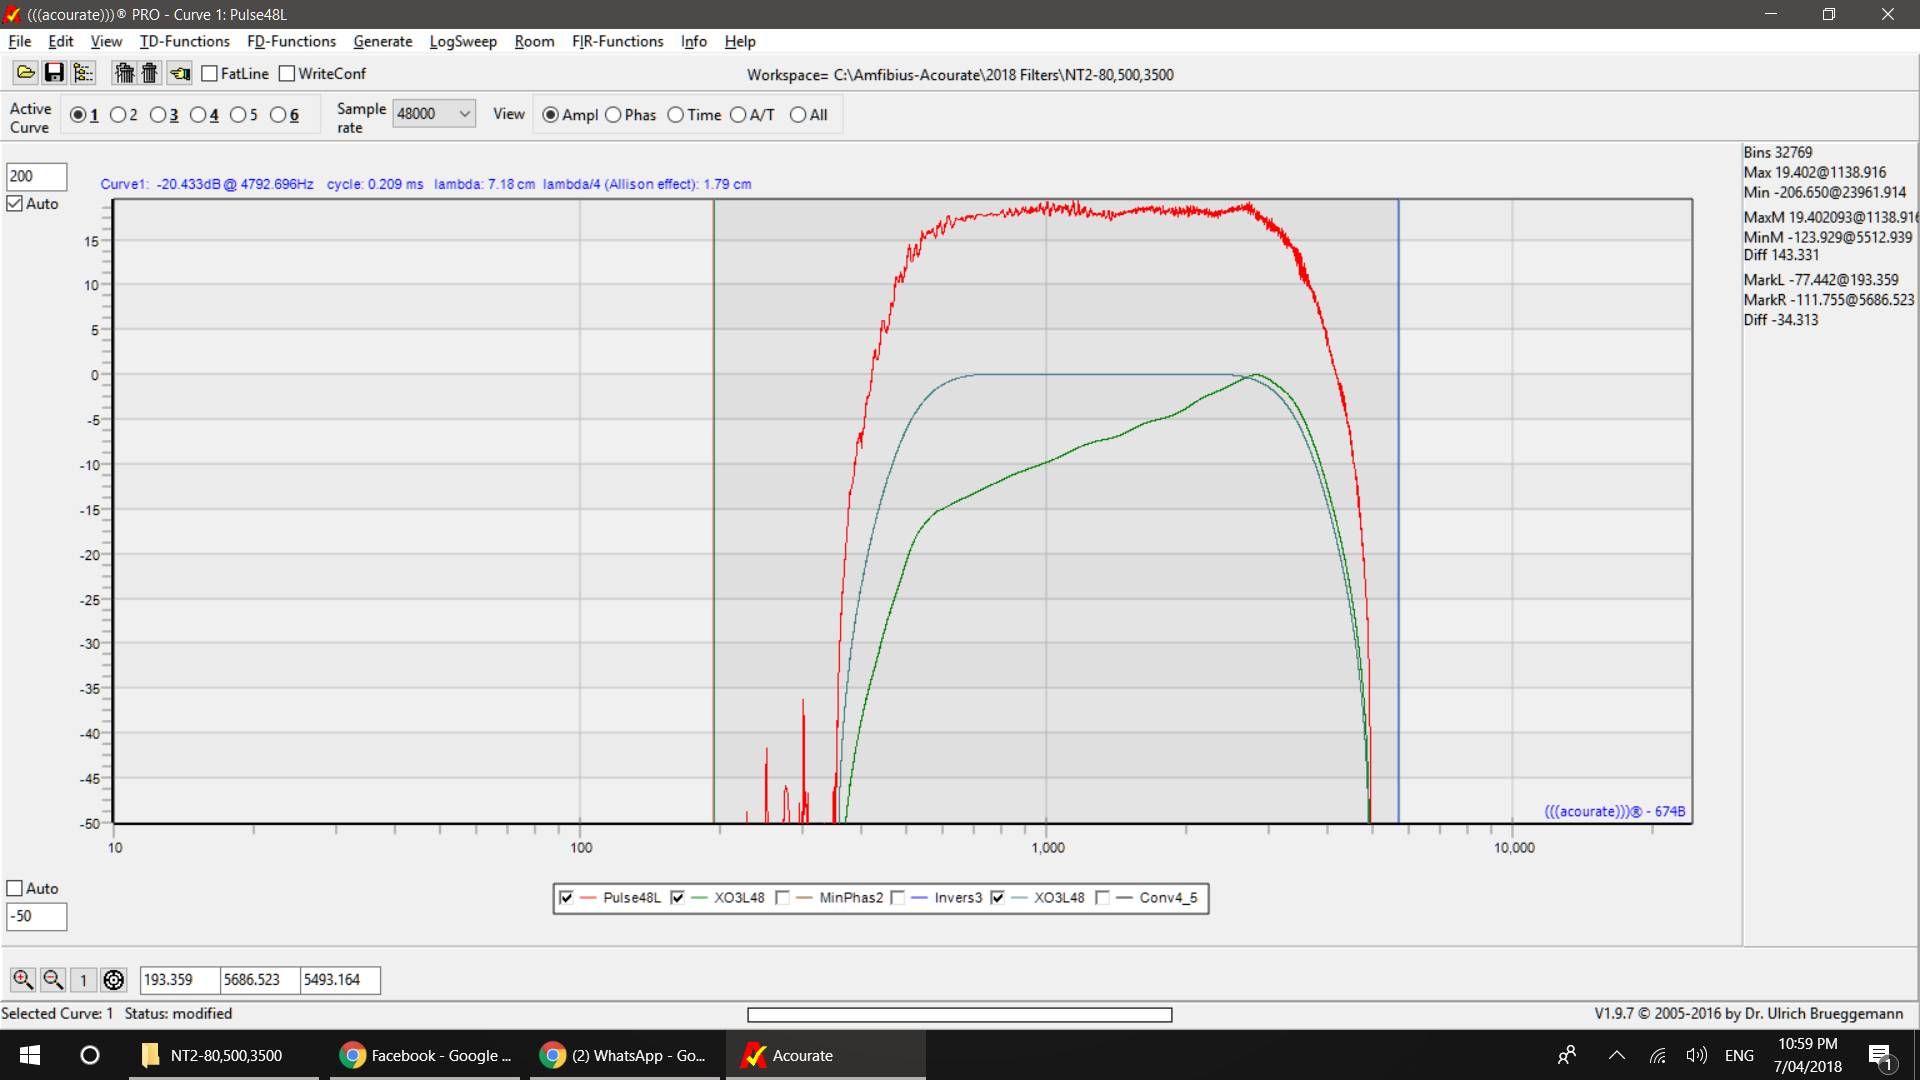Click the lower amplitude limit field -50
1920x1080 pixels.
coord(37,916)
